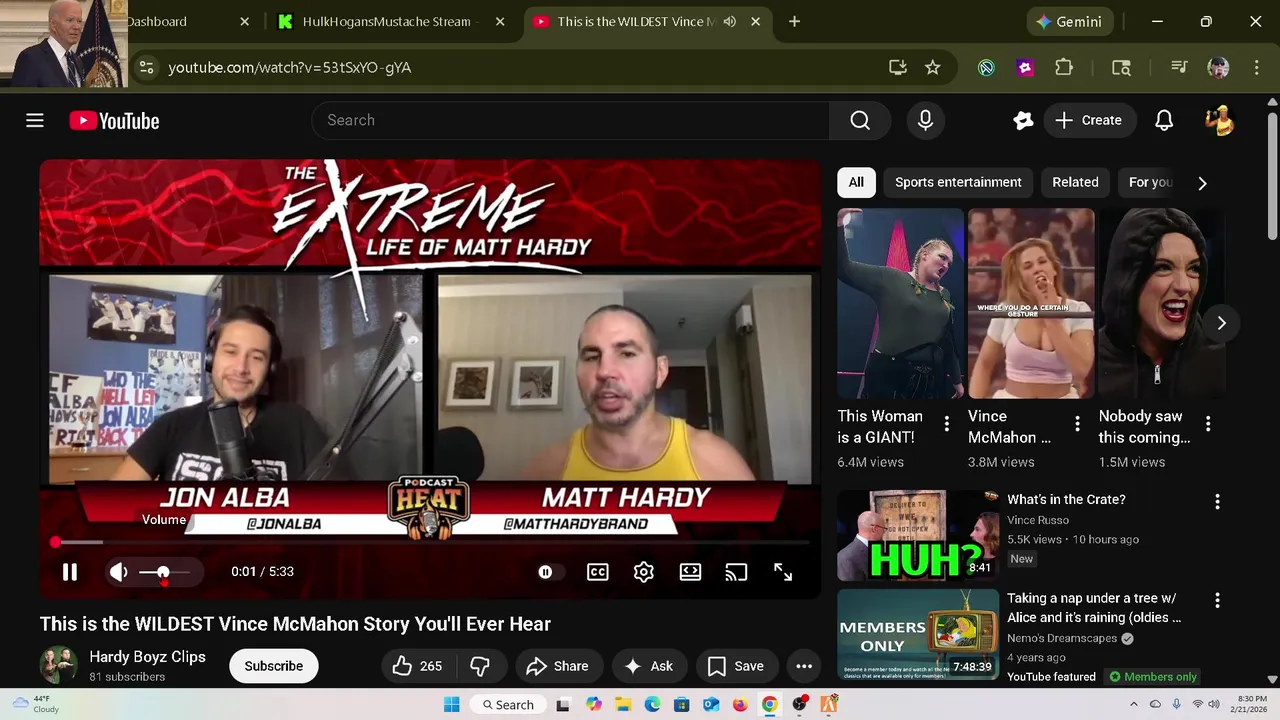Install app using the address bar icon
1280x720 pixels.
[898, 67]
